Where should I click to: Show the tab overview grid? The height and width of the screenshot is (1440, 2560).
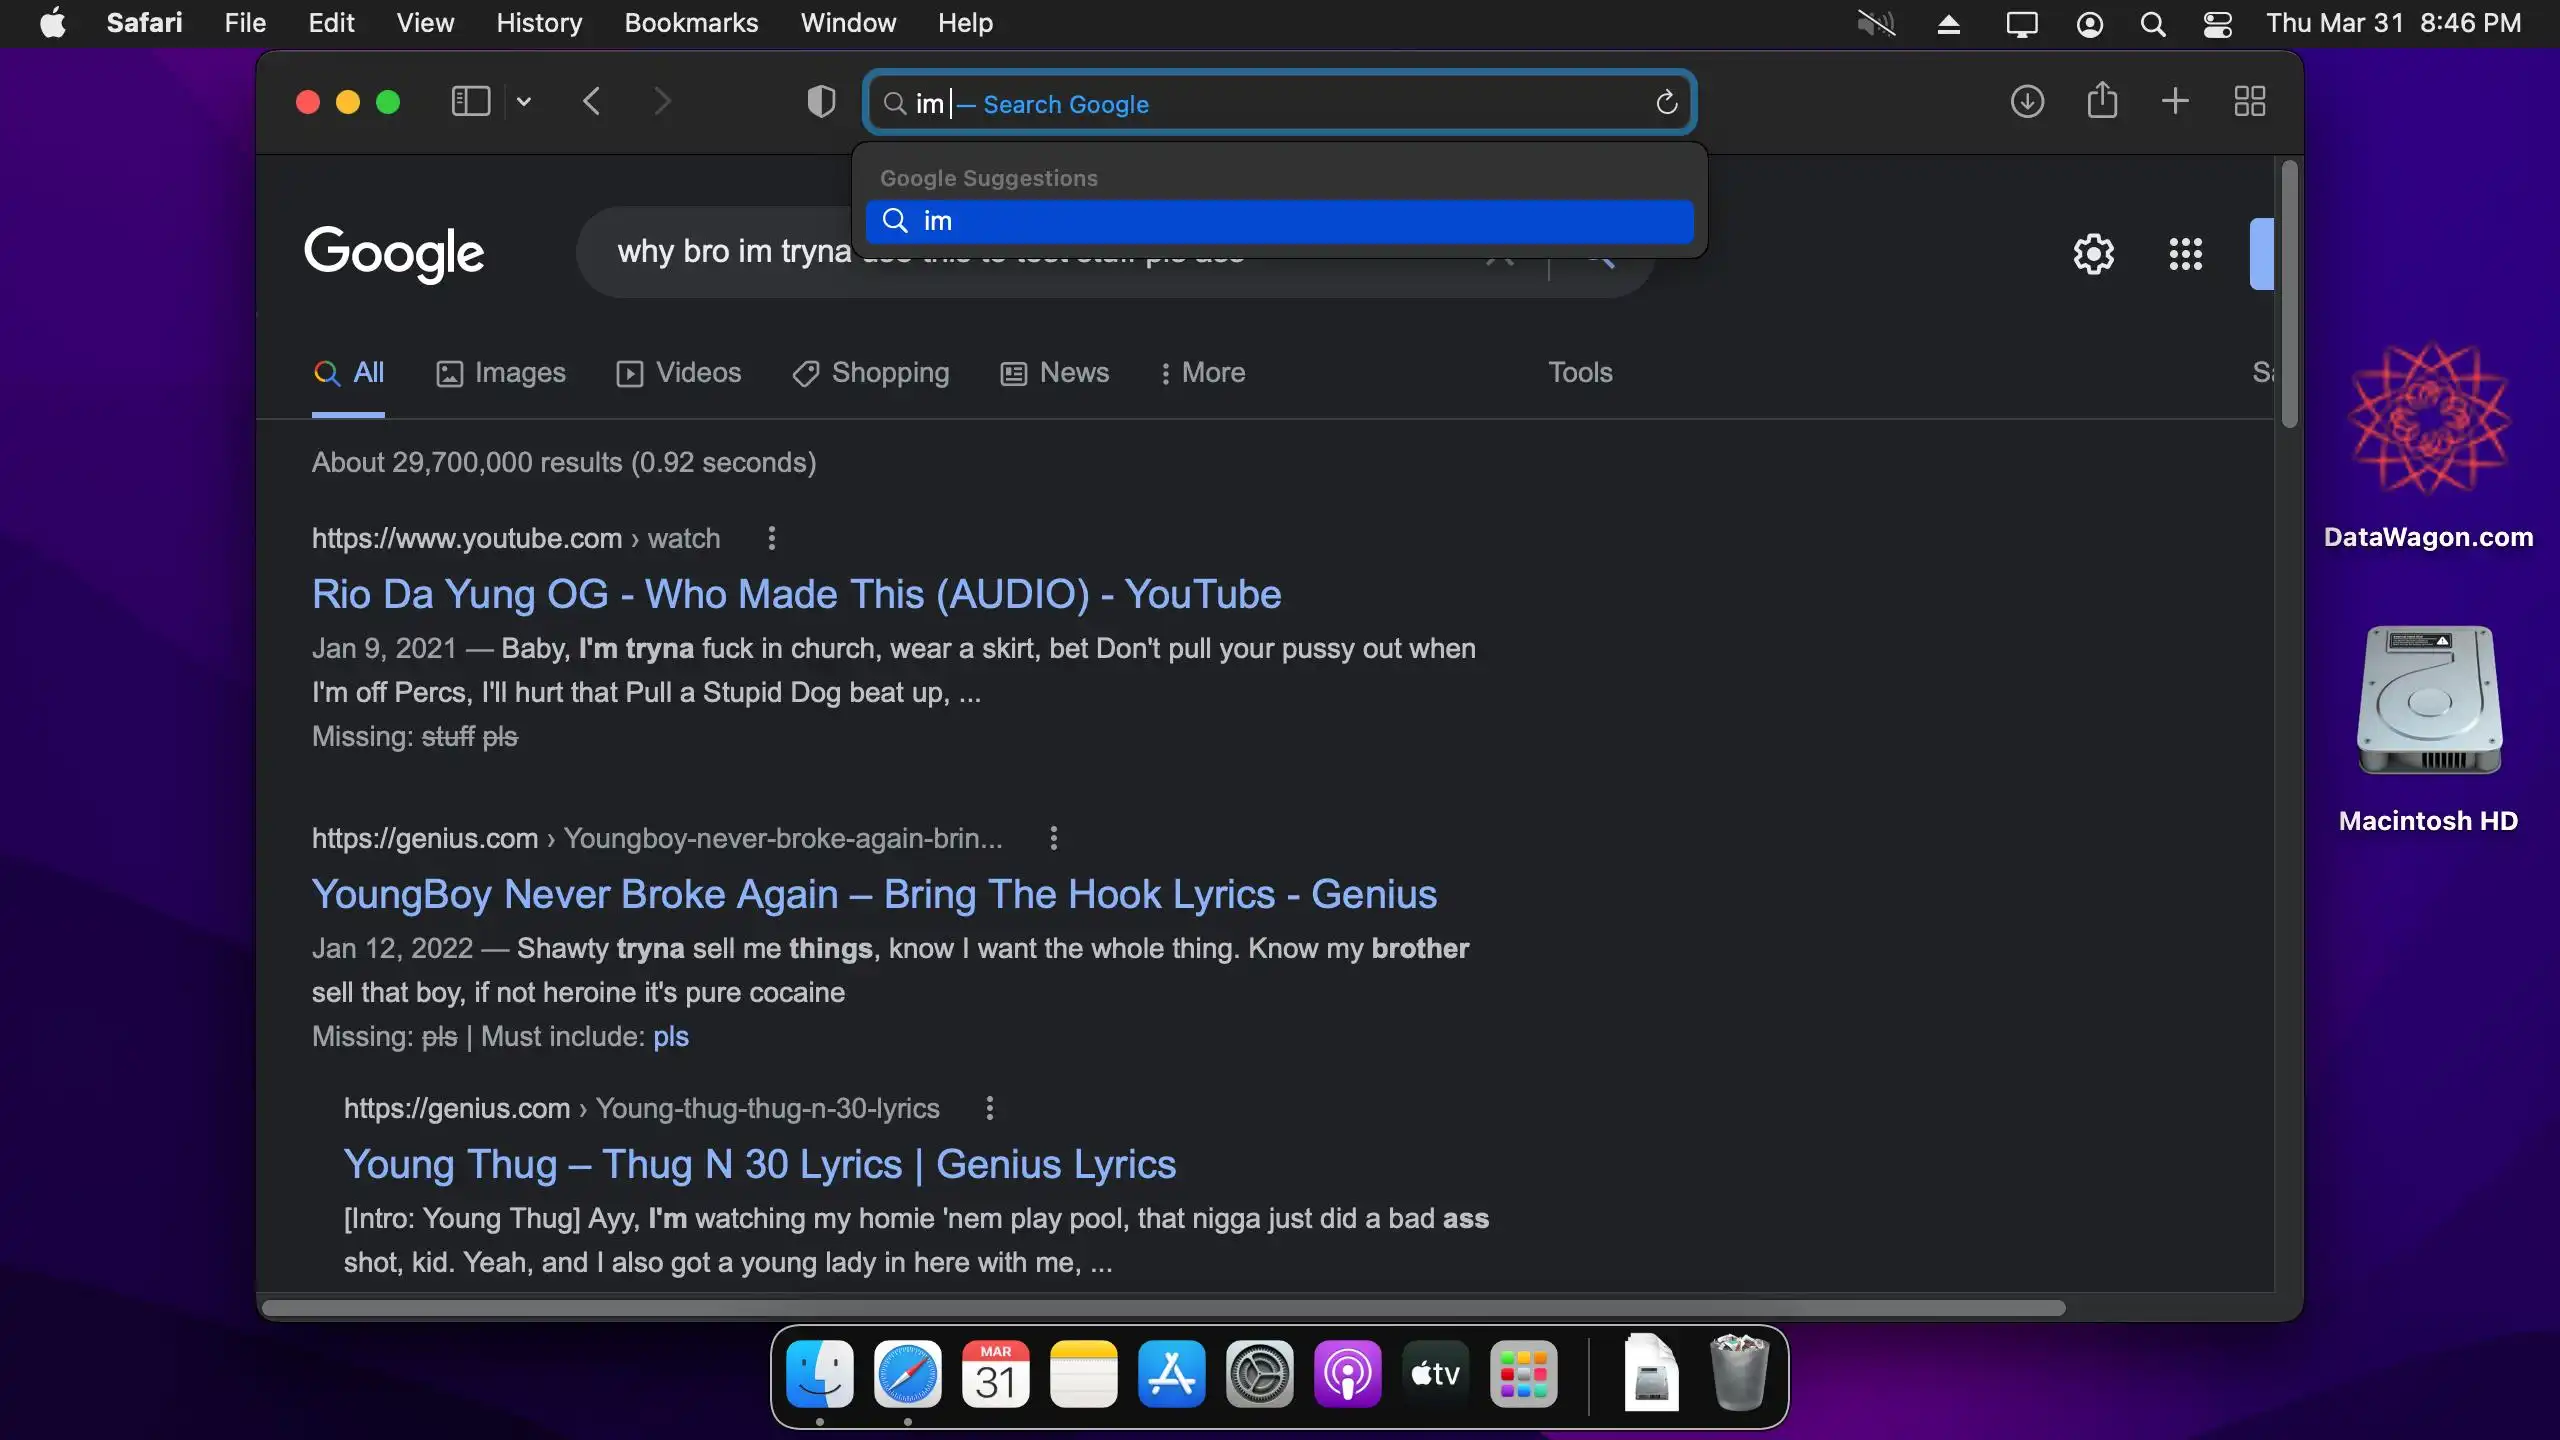point(2249,101)
